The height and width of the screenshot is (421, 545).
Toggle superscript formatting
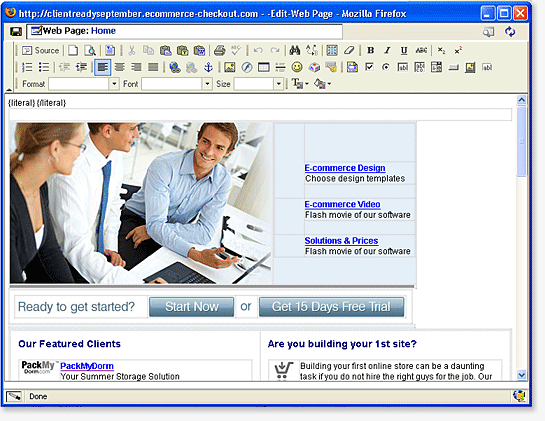[458, 51]
